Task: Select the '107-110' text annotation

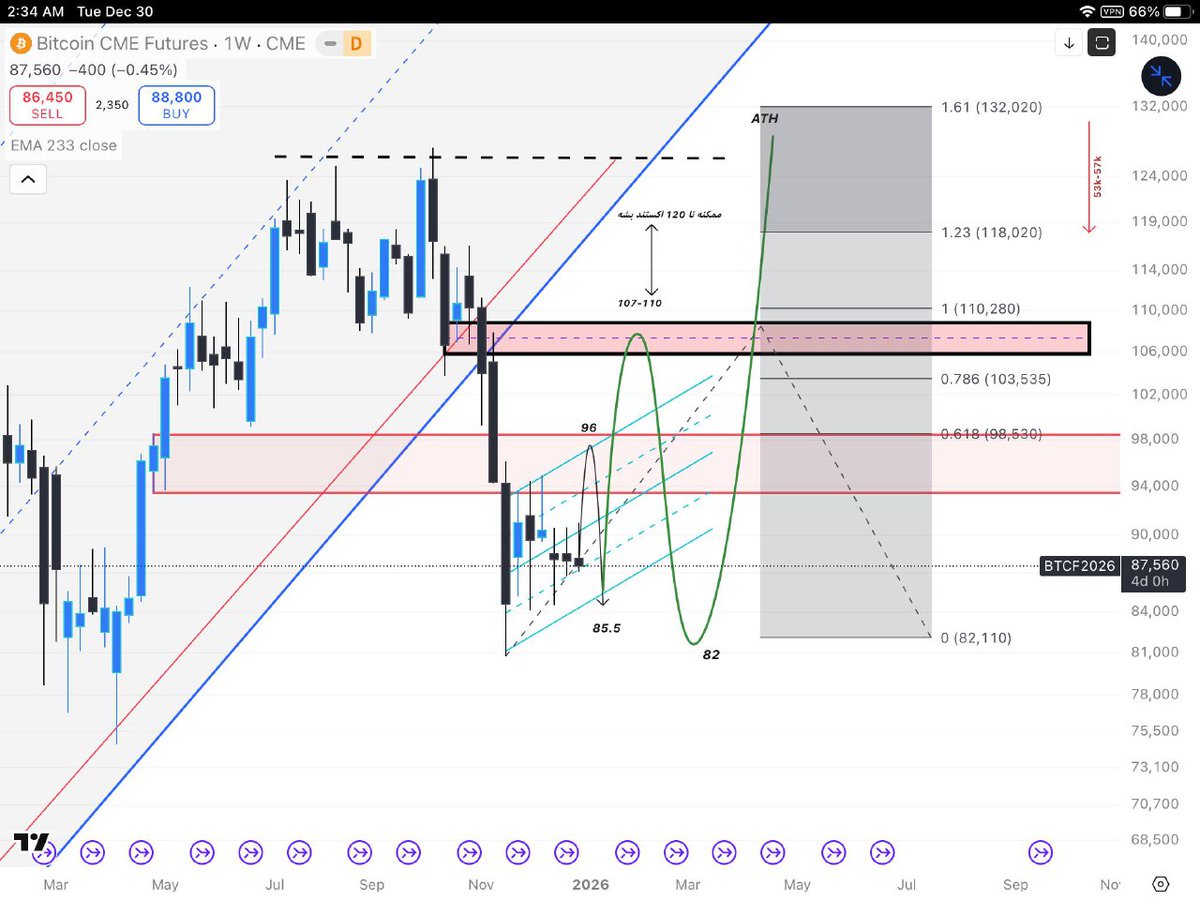Action: 639,302
